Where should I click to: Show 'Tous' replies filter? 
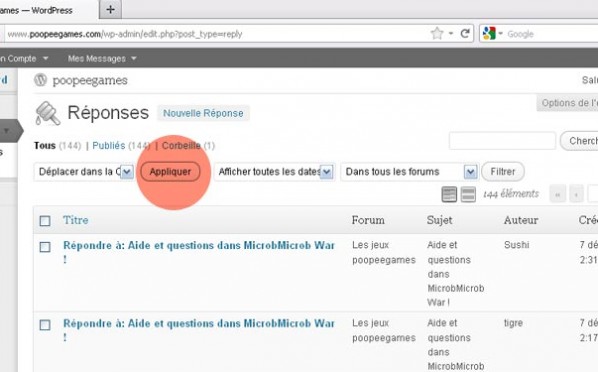pyautogui.click(x=45, y=145)
